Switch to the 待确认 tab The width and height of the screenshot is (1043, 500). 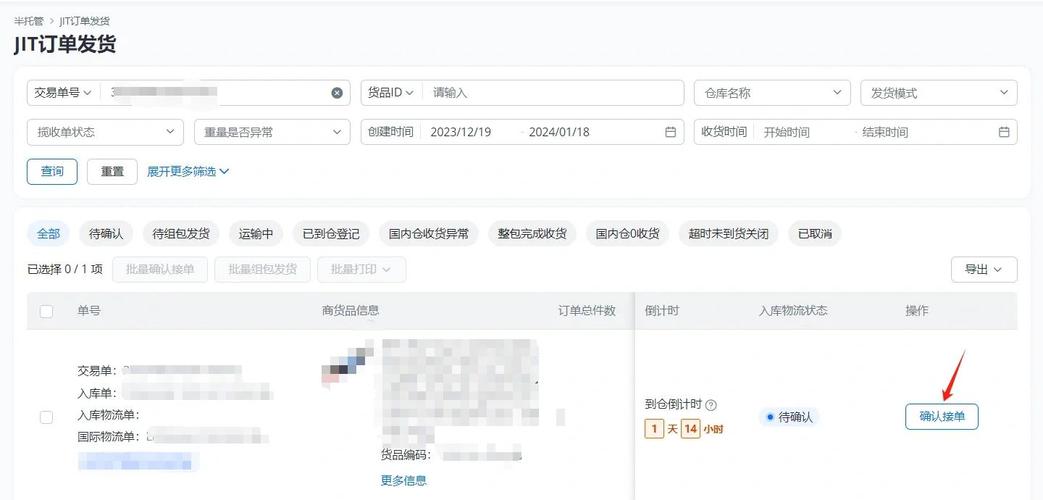(x=106, y=234)
